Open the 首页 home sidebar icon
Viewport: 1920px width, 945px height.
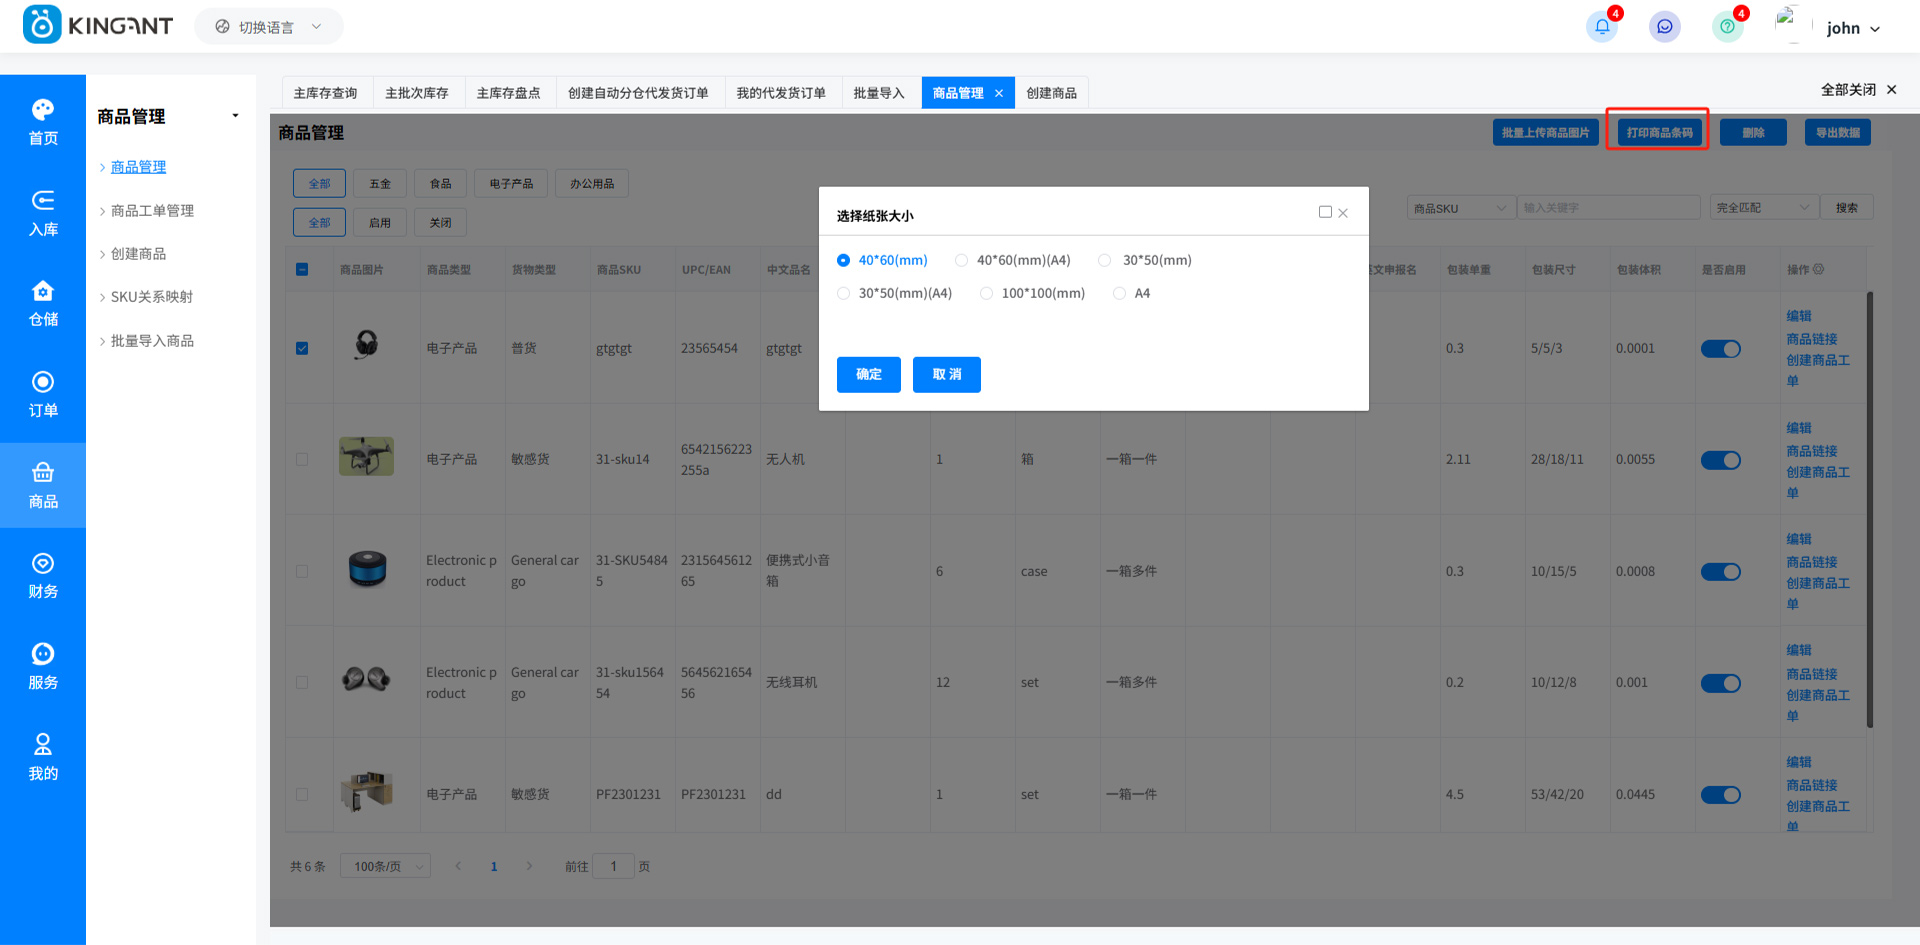(43, 122)
